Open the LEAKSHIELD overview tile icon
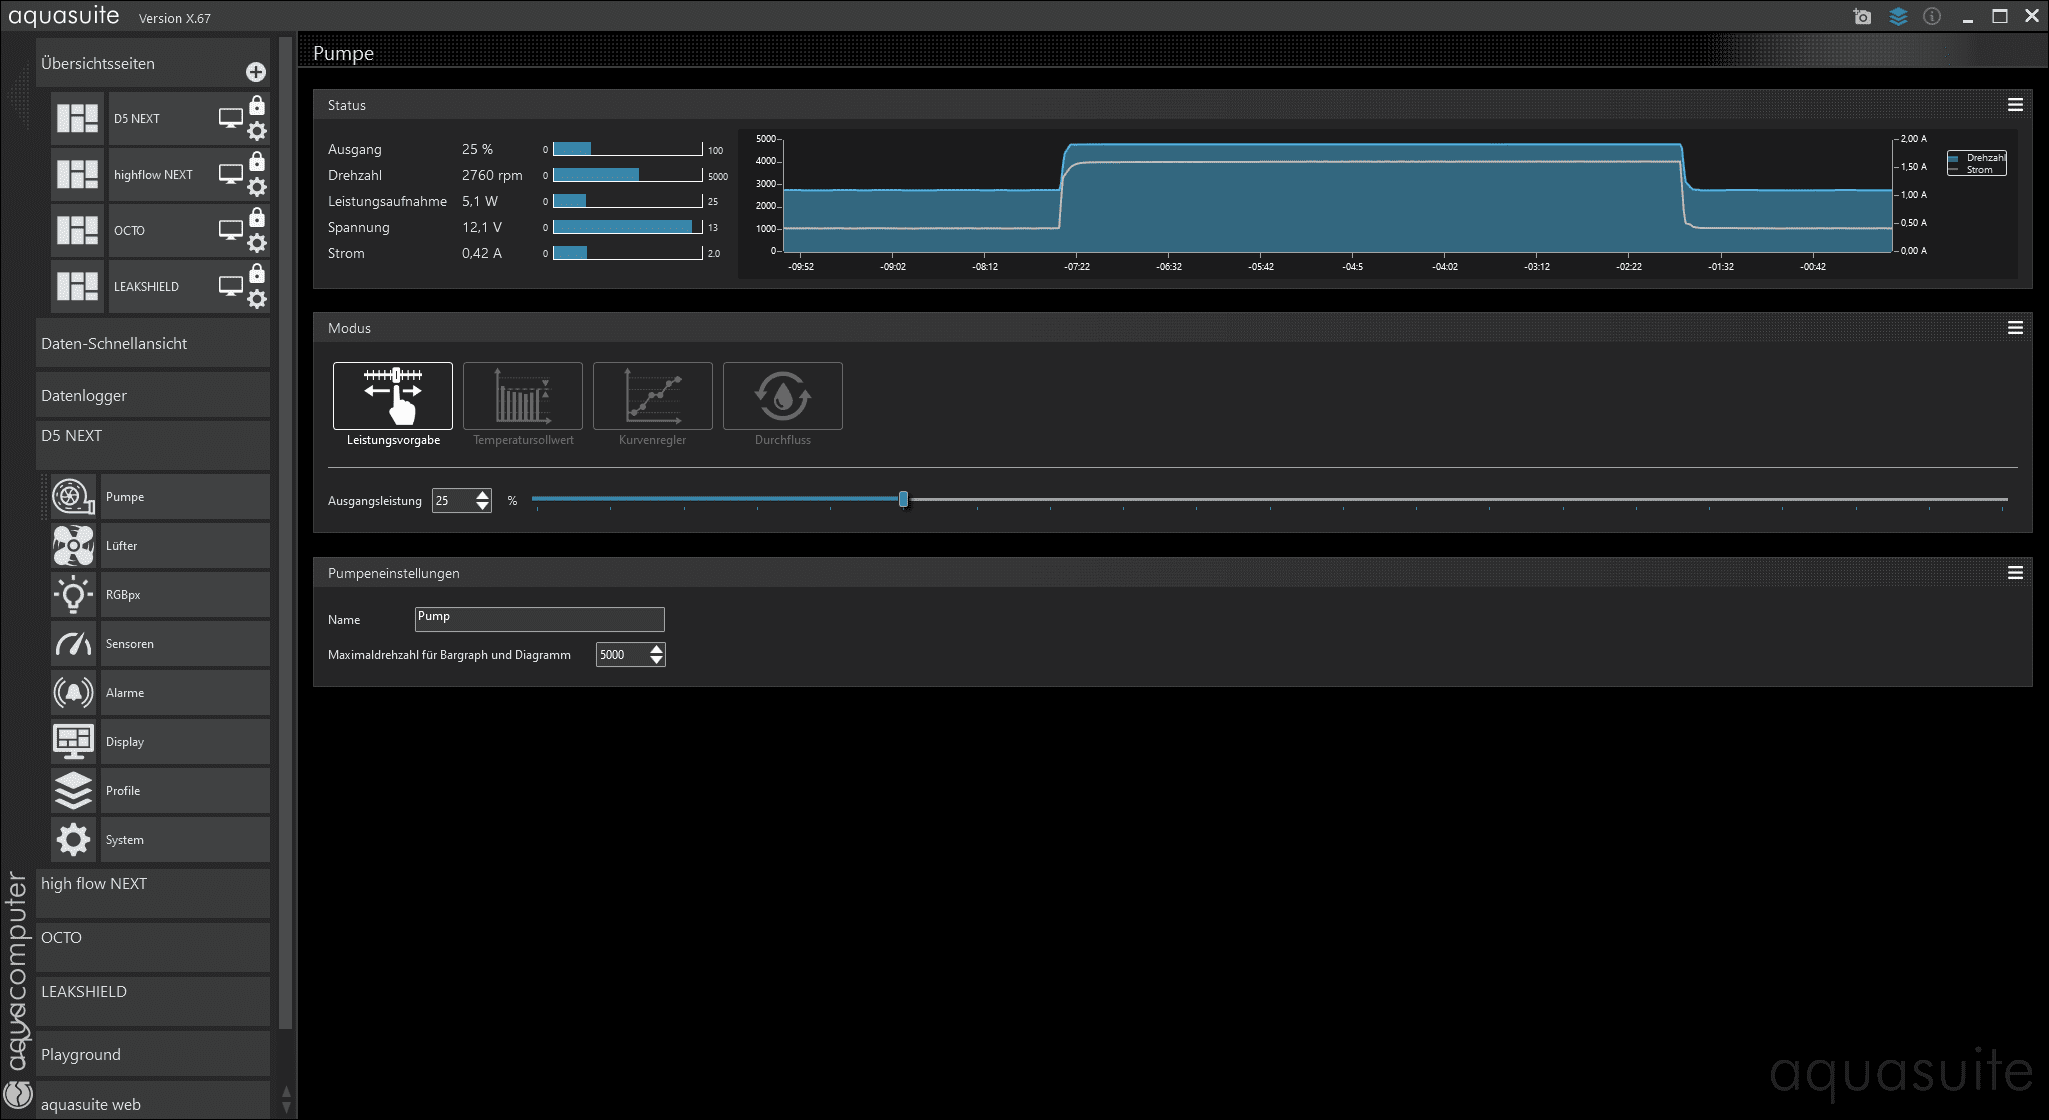 tap(77, 286)
